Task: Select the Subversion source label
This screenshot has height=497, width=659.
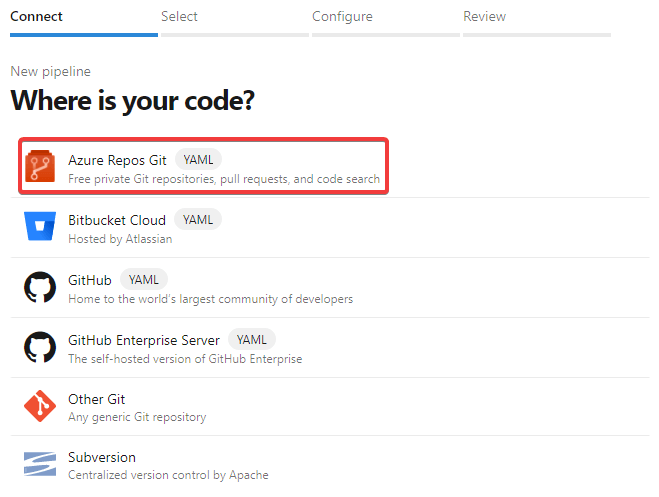Action: (x=102, y=457)
